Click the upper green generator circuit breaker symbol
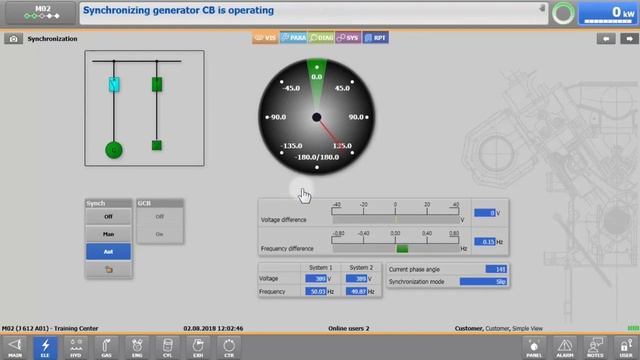Image resolution: width=640 pixels, height=360 pixels. point(157,84)
